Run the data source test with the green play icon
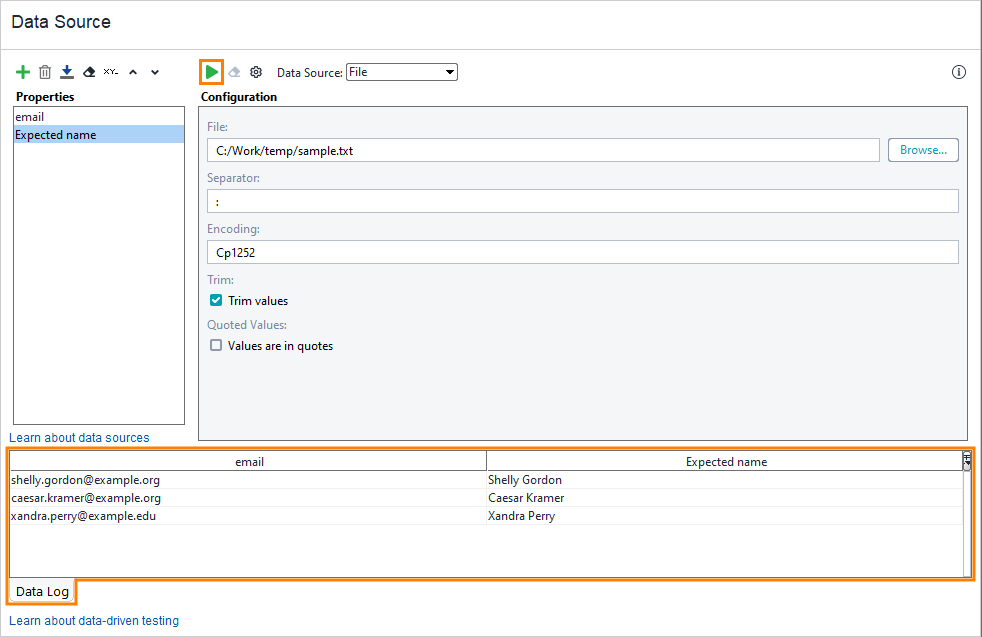This screenshot has height=637, width=982. 210,71
